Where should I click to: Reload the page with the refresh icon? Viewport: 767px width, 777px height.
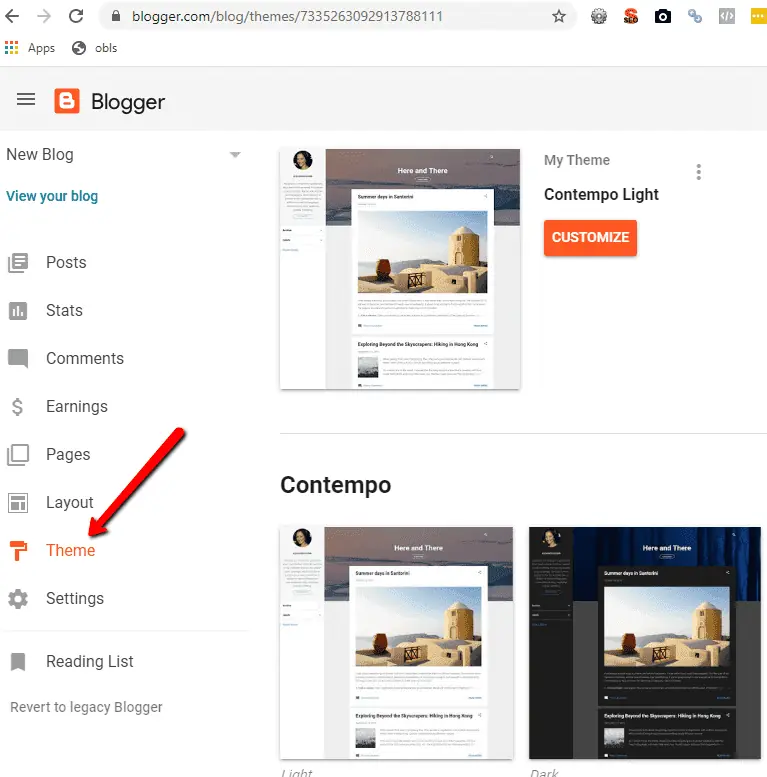[76, 16]
